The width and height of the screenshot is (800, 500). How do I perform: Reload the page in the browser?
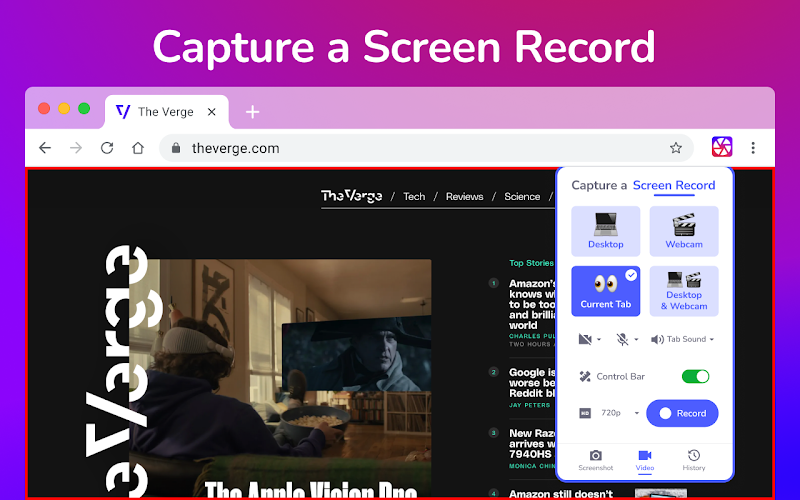point(107,148)
